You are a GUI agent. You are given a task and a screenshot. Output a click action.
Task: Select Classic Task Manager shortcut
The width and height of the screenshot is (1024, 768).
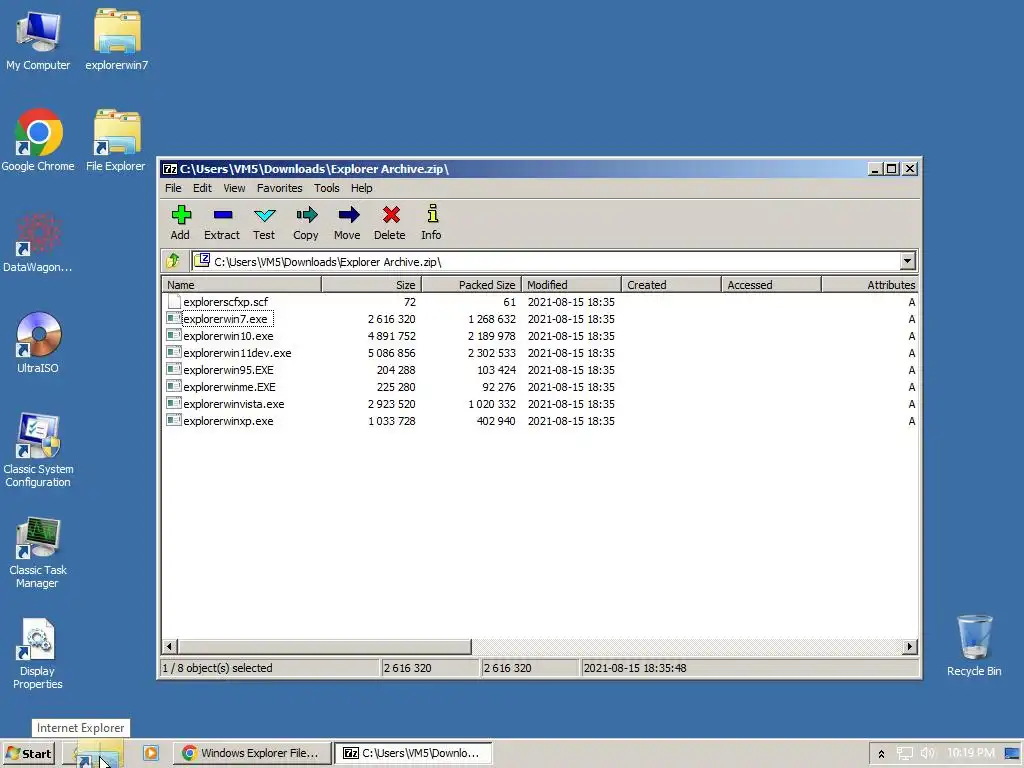pyautogui.click(x=38, y=552)
